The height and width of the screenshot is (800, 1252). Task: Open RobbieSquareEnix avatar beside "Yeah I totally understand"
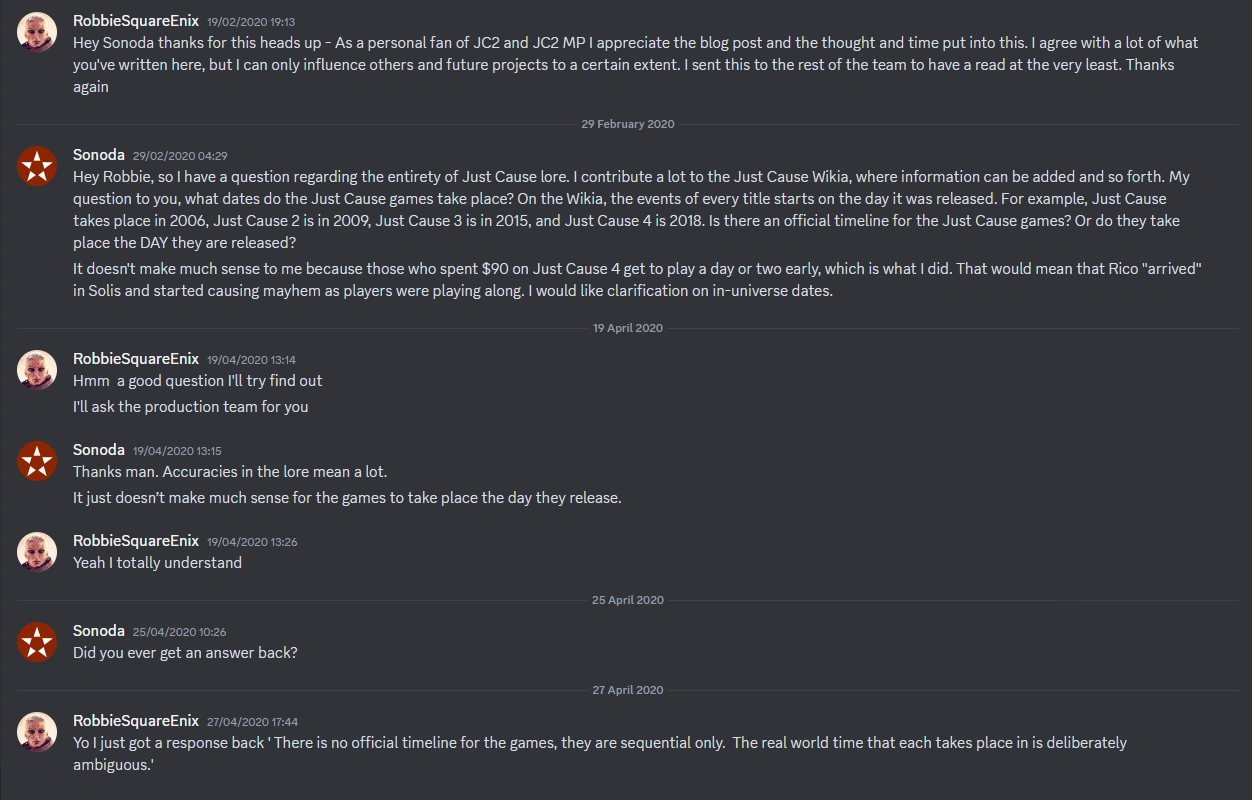[x=37, y=552]
